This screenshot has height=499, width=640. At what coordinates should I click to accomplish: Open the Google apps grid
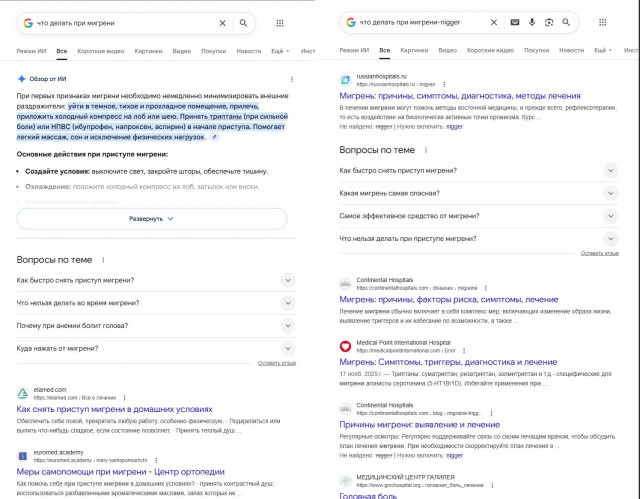[x=279, y=22]
